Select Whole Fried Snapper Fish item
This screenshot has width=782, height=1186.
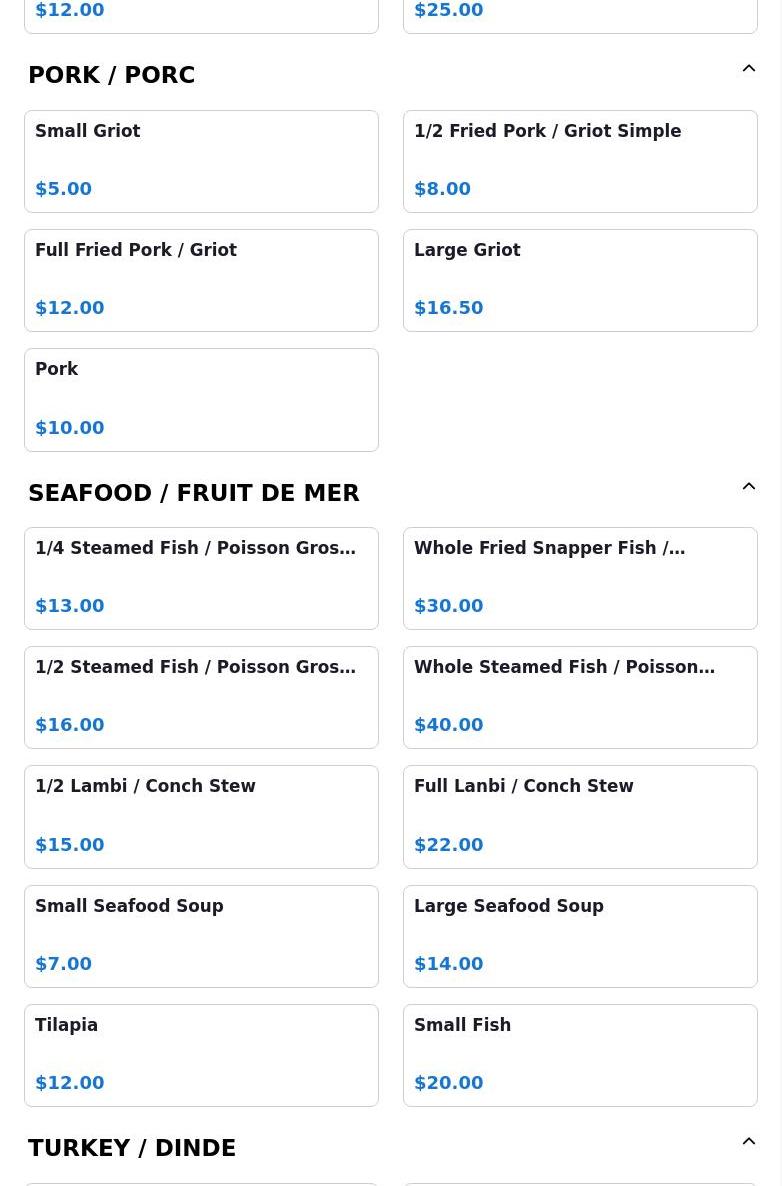tap(580, 579)
